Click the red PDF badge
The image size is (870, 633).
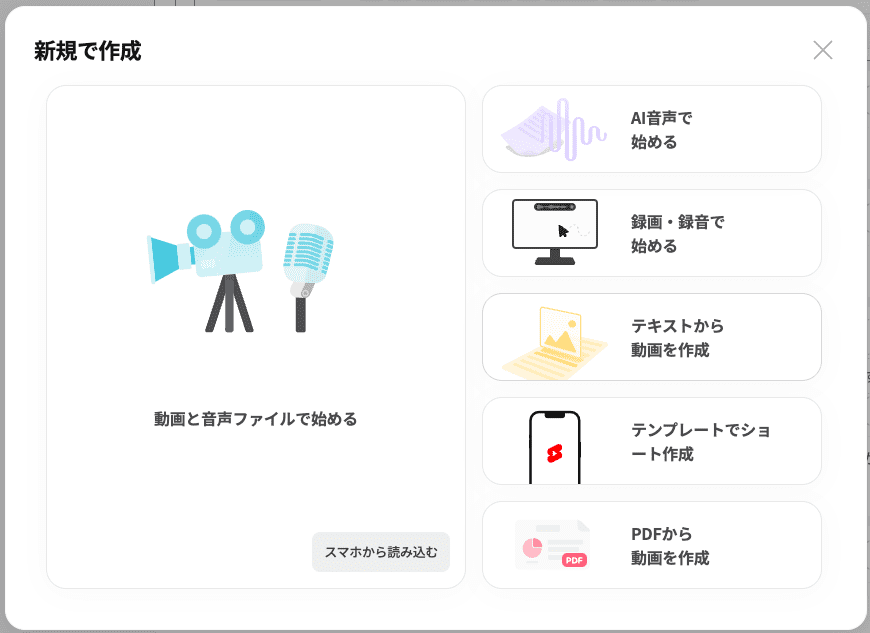click(x=574, y=560)
